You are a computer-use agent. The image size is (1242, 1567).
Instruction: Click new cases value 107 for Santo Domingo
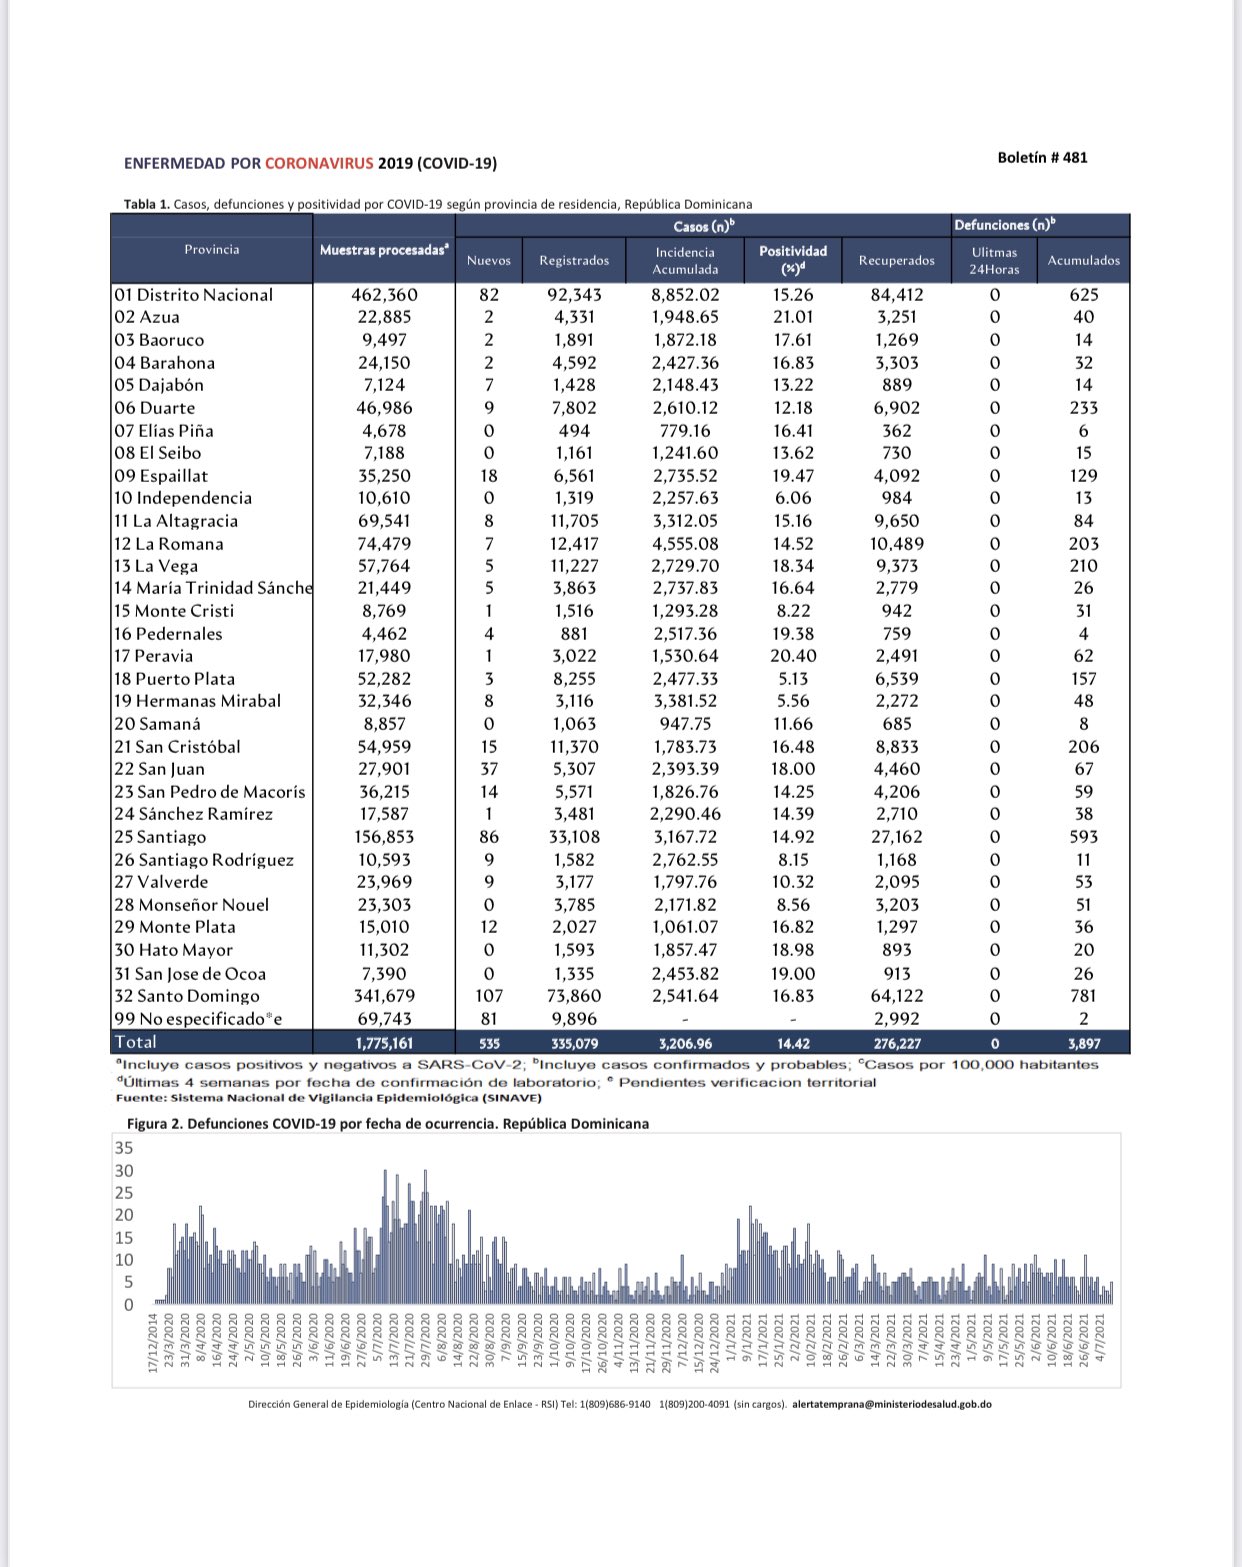(489, 996)
